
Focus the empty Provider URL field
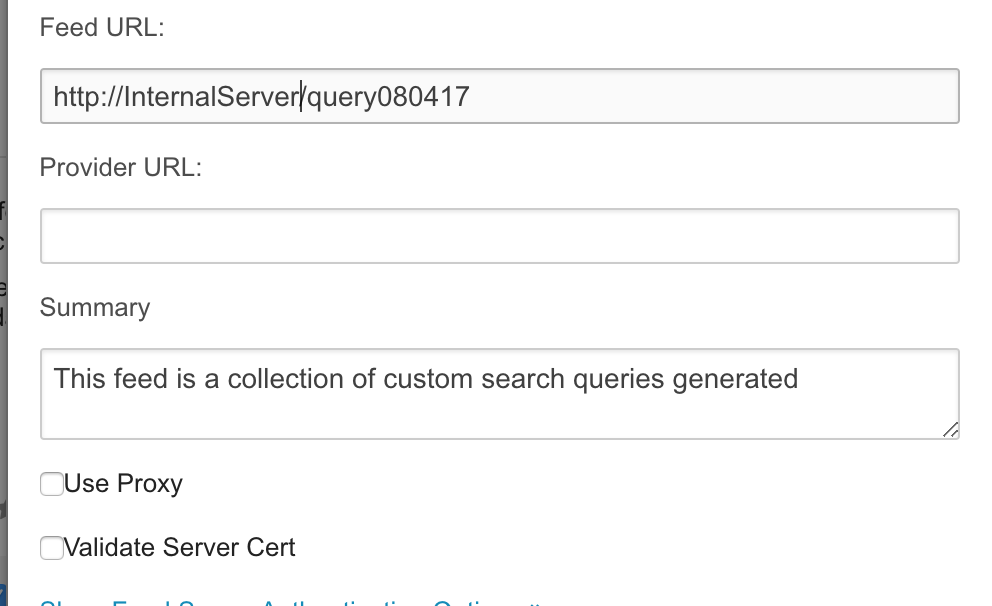499,236
